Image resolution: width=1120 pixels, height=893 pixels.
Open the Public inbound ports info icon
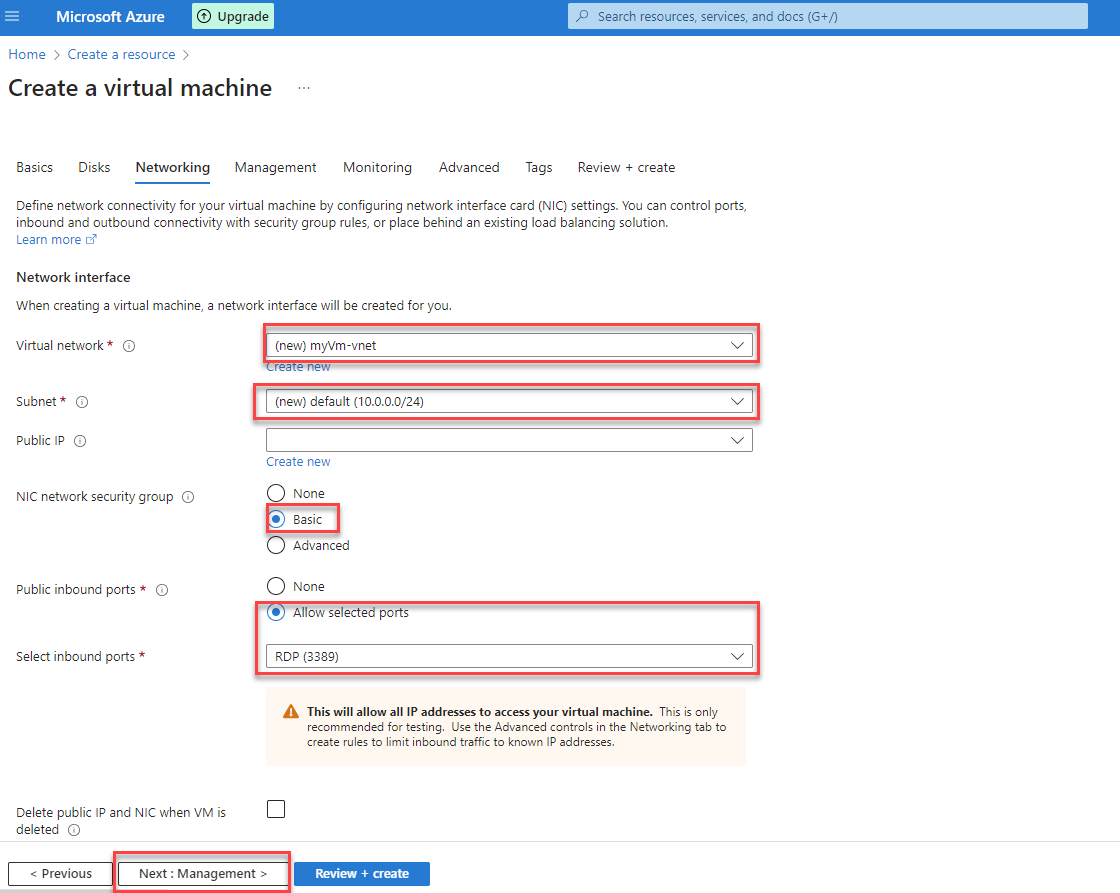pos(162,590)
